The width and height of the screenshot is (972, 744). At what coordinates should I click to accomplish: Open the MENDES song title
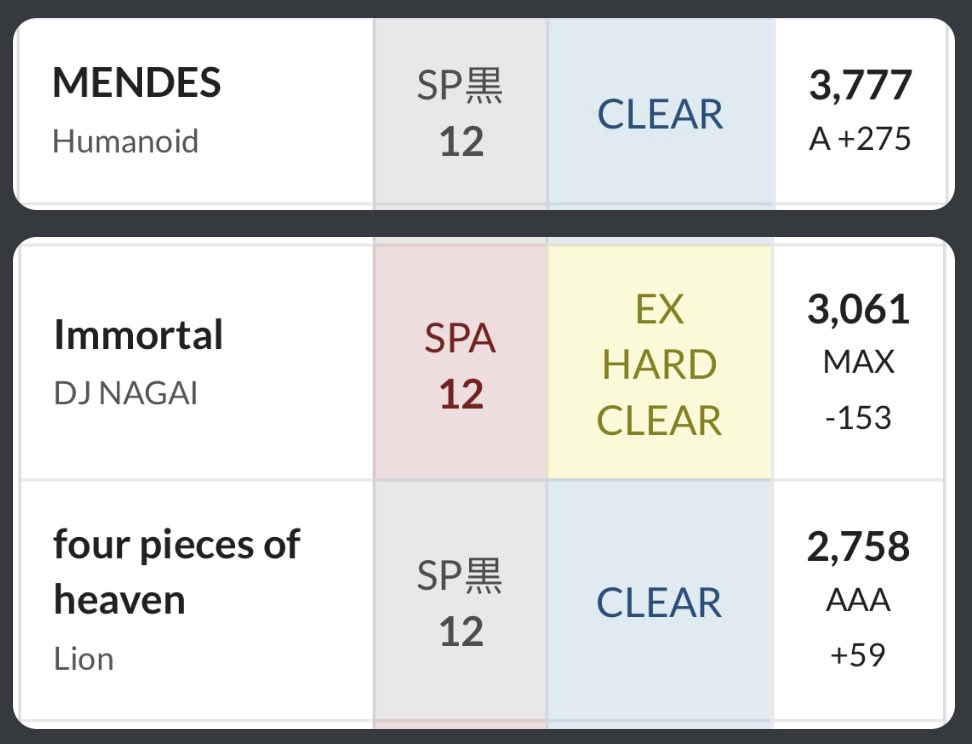pyautogui.click(x=137, y=84)
